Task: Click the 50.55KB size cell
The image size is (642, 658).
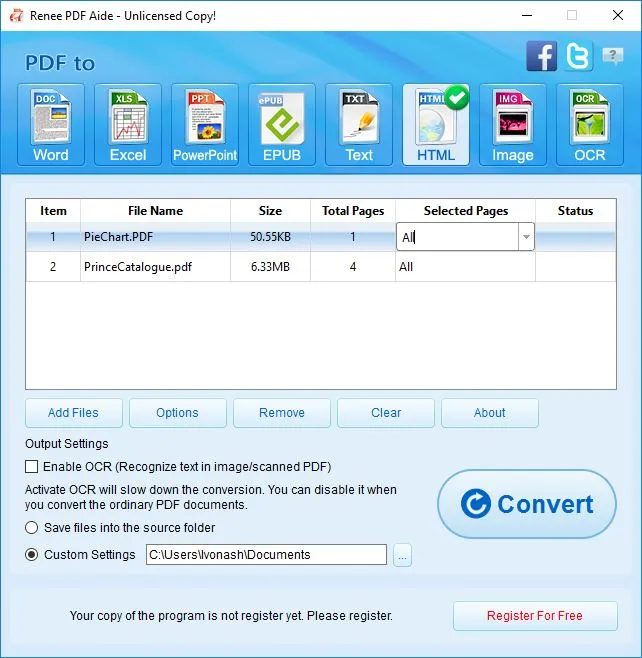Action: [270, 237]
